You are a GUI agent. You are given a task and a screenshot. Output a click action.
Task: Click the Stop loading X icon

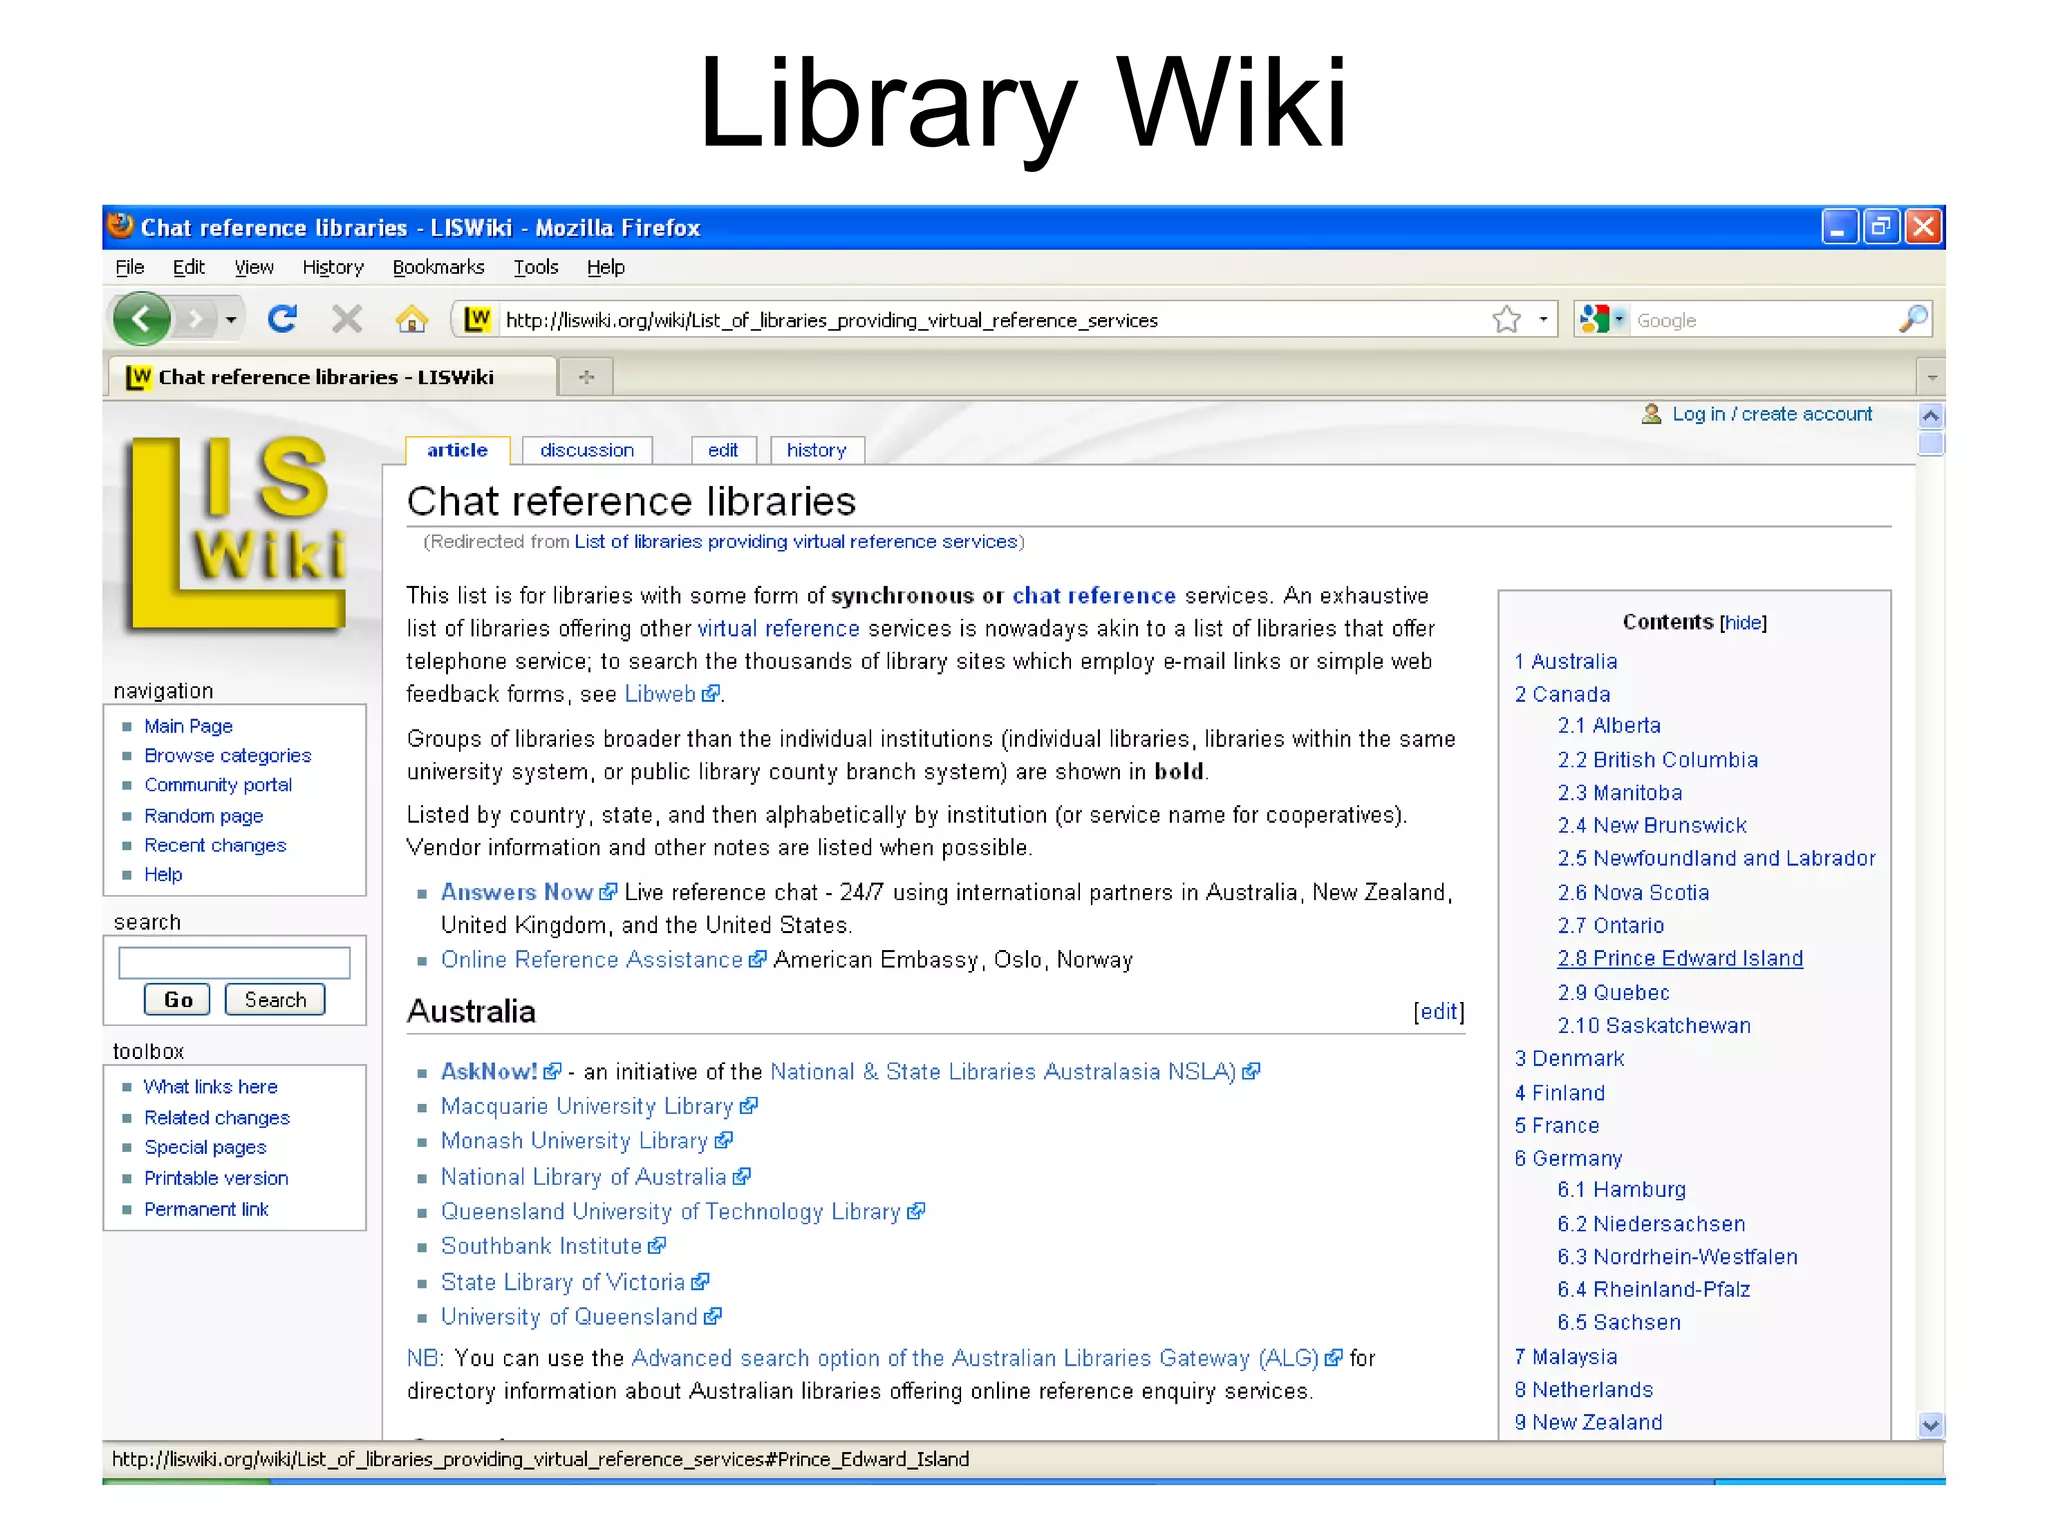tap(347, 320)
